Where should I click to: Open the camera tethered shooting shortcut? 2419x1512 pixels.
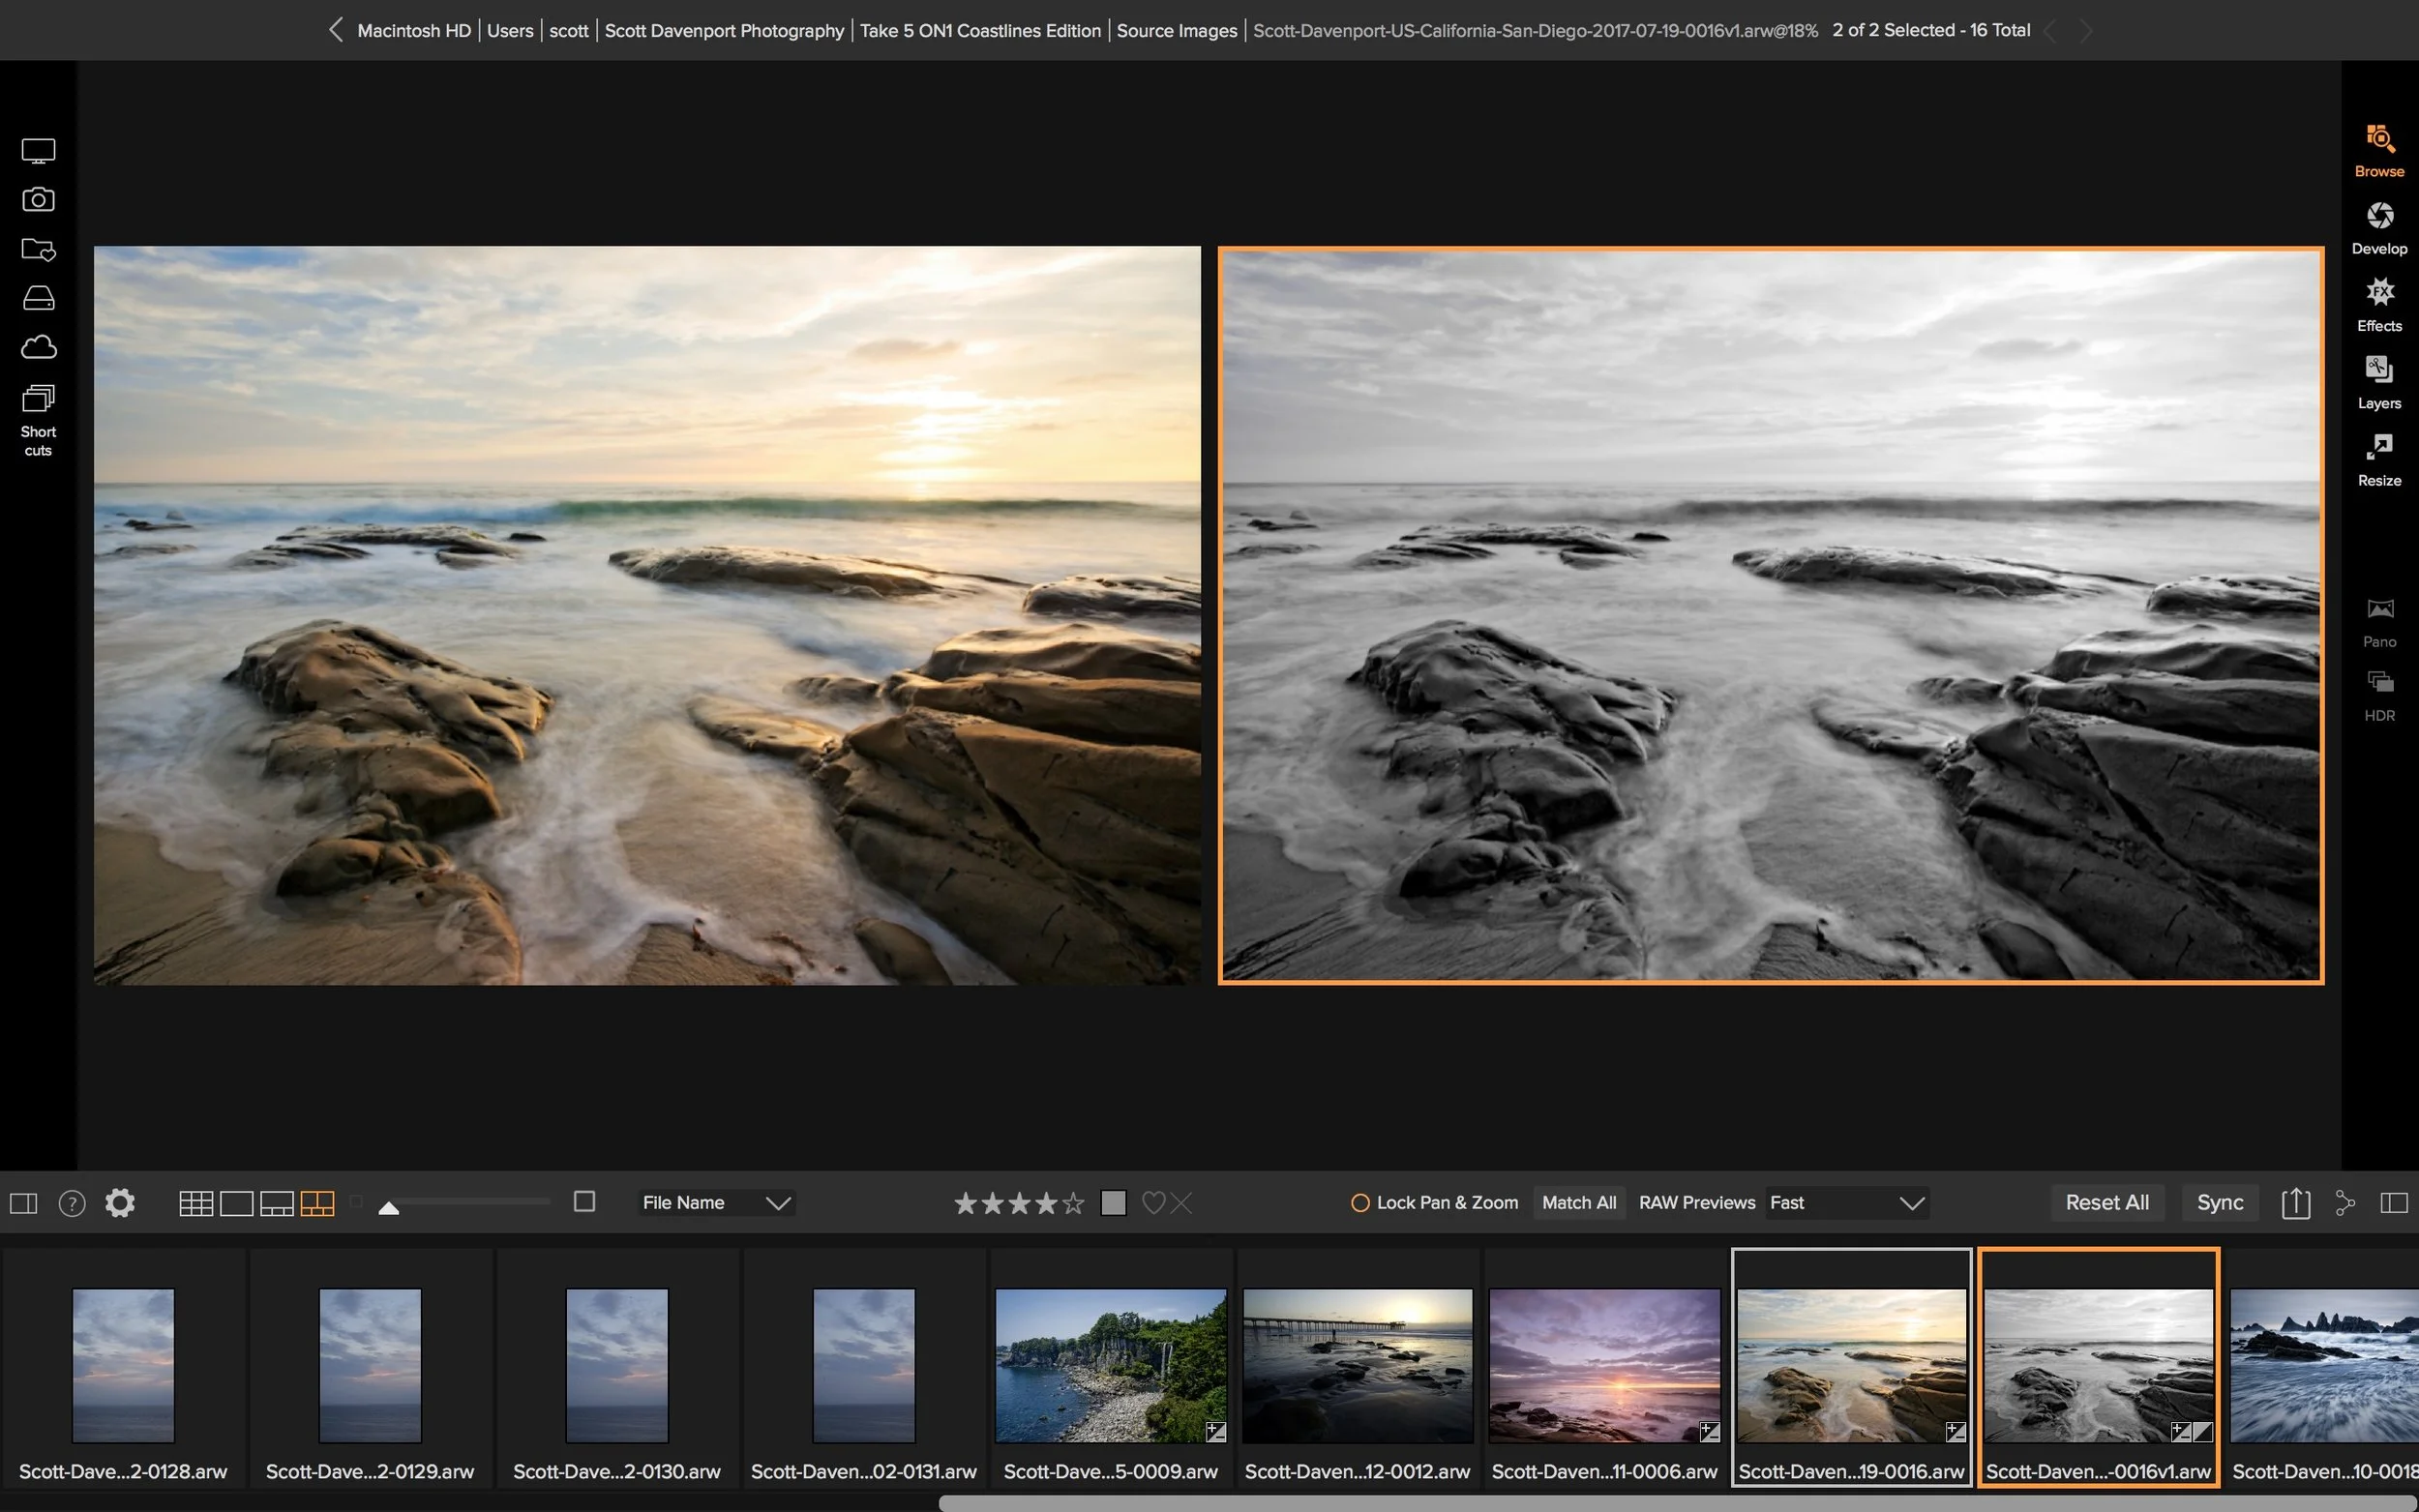pyautogui.click(x=38, y=199)
